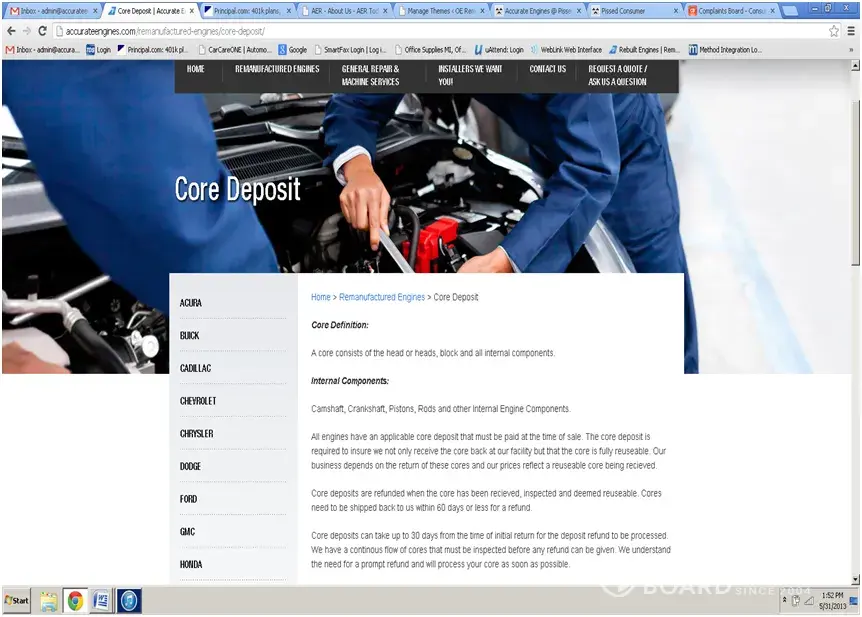The image size is (862, 617).
Task: Open General Repair & Machine Services menu
Action: coord(371,75)
